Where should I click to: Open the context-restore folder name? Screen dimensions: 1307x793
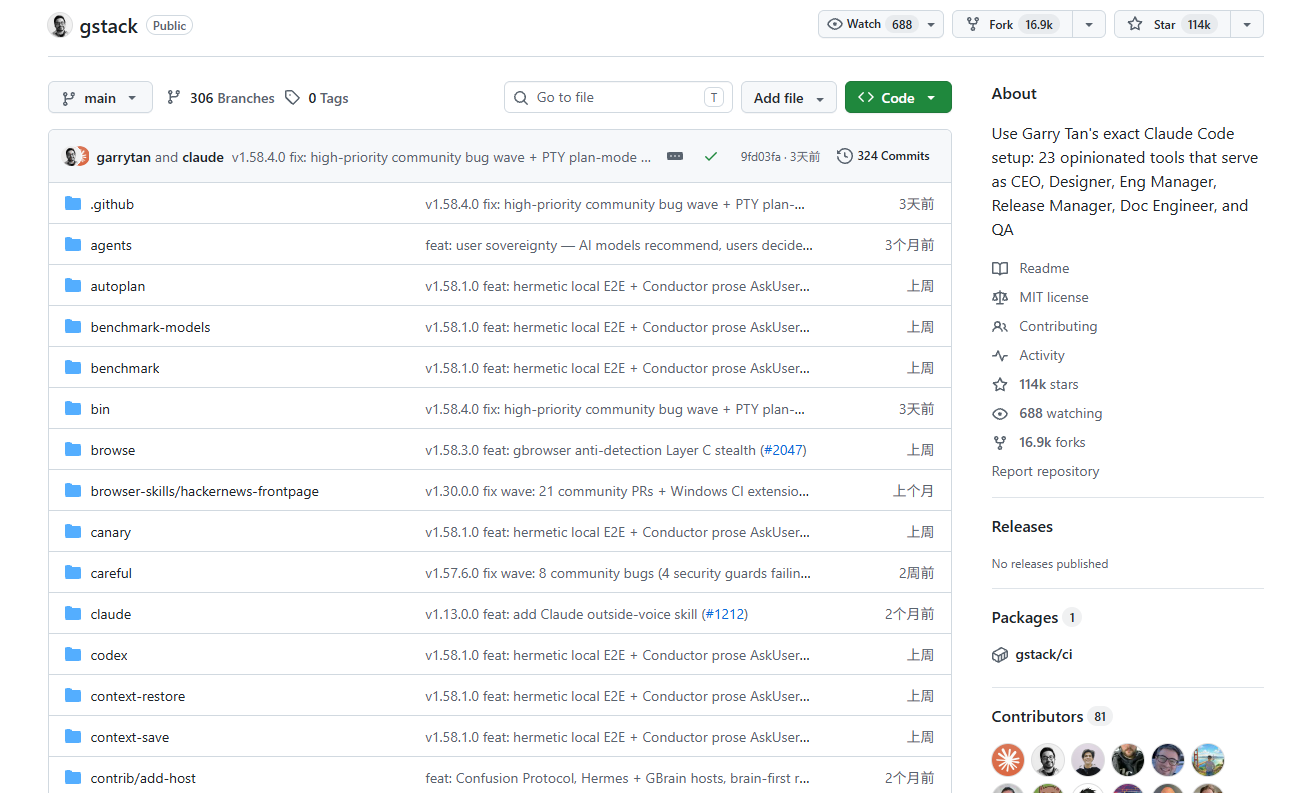pos(138,696)
